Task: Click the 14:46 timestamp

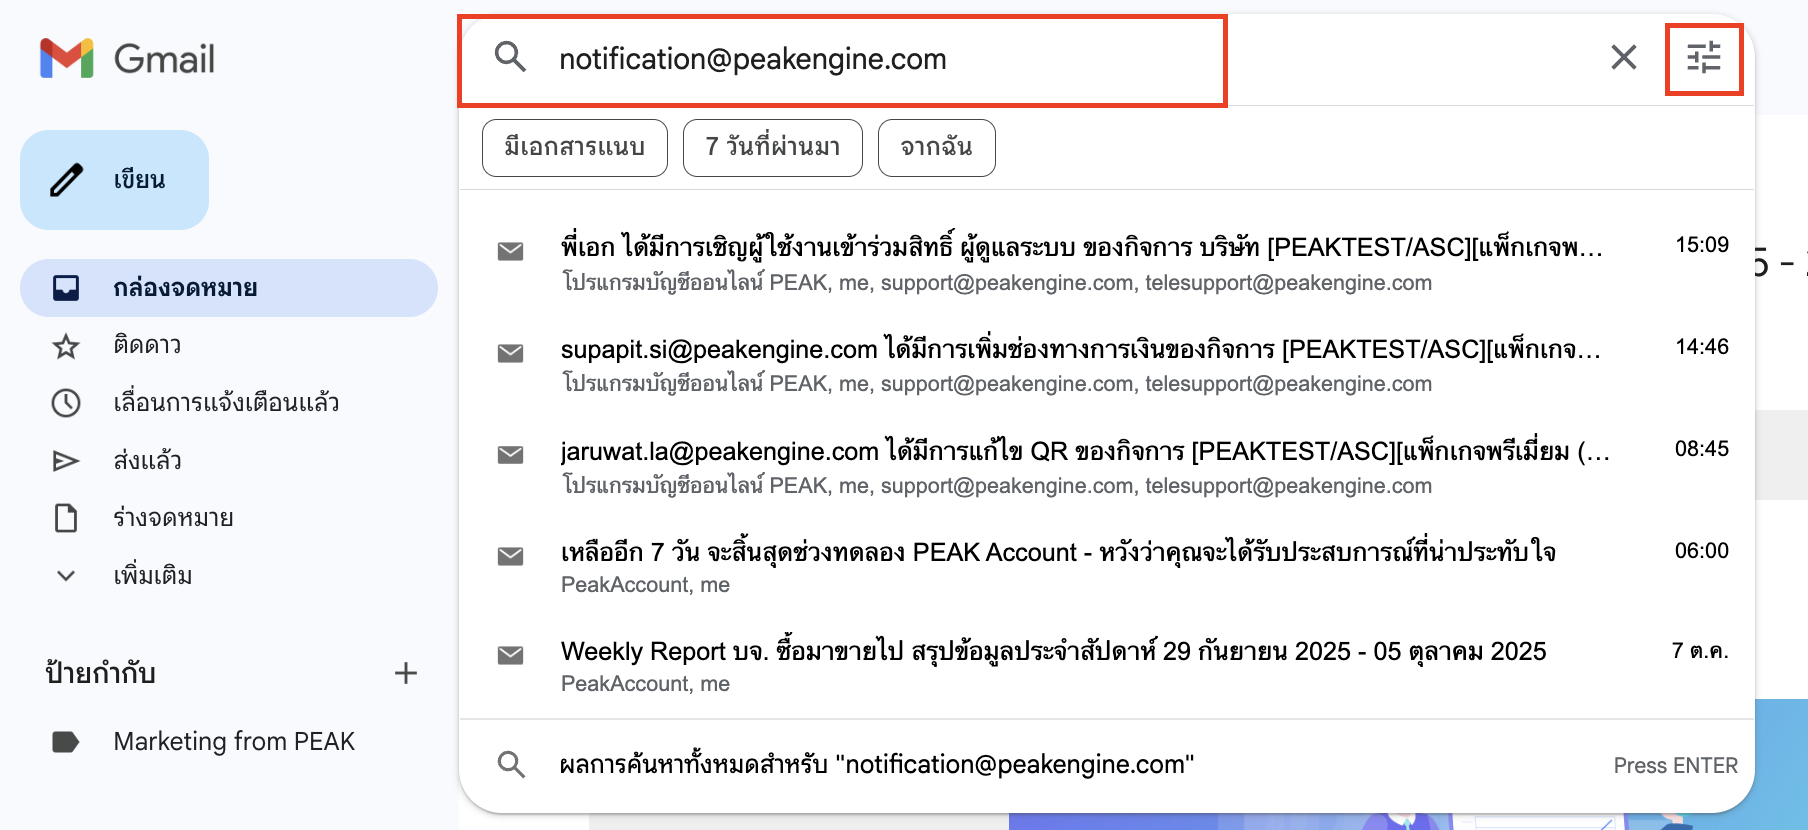Action: pos(1702,347)
